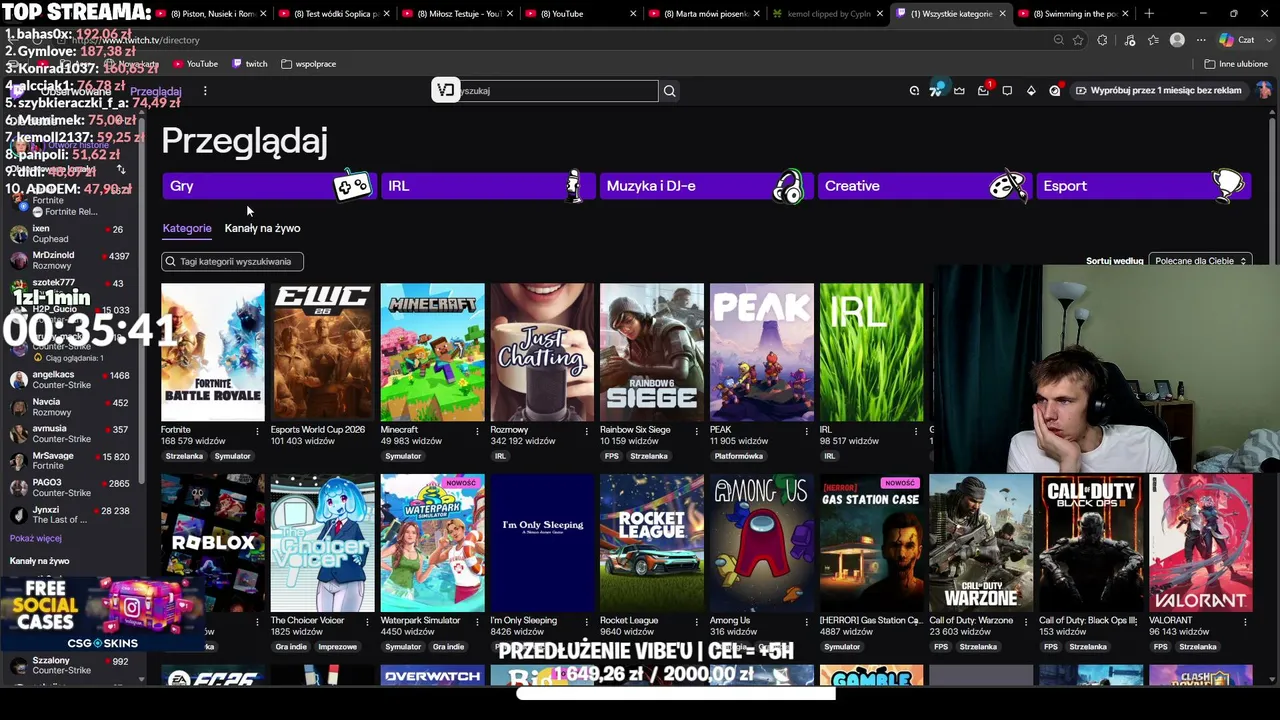Open the Esport category banner

click(1143, 186)
